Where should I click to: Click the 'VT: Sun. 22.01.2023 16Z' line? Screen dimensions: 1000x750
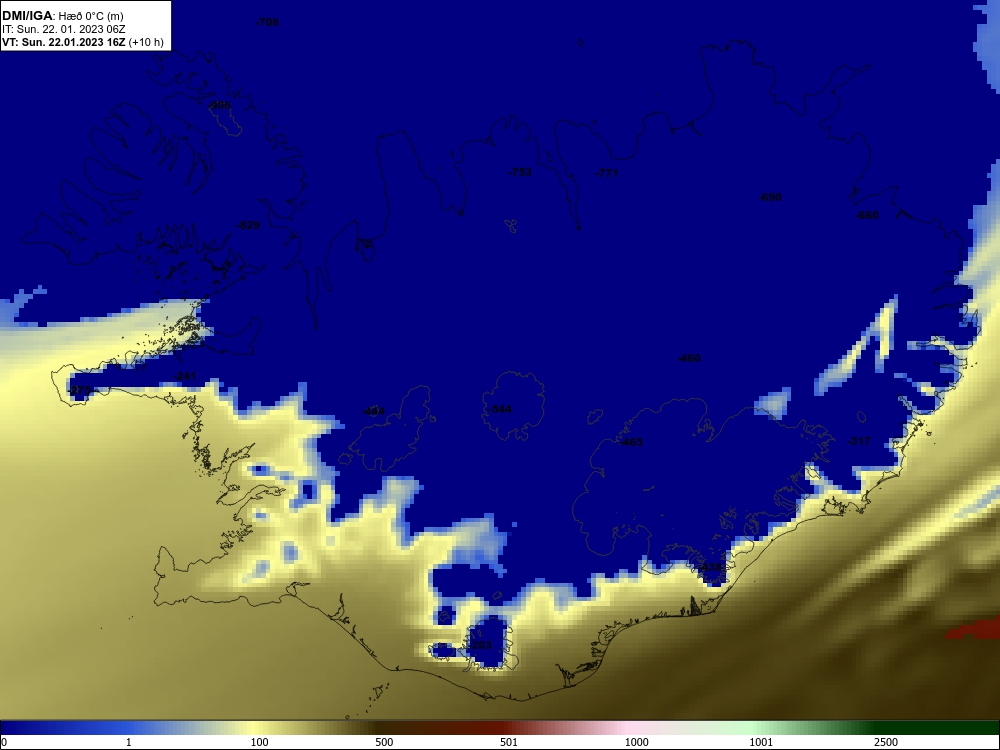click(x=63, y=43)
